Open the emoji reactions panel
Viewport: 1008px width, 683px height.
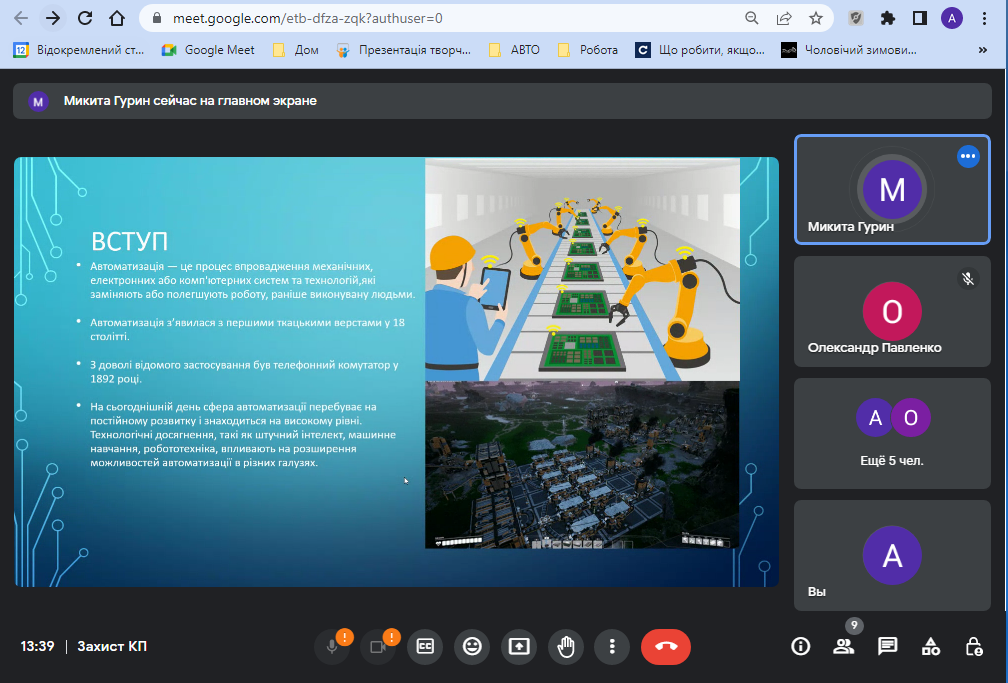(472, 646)
